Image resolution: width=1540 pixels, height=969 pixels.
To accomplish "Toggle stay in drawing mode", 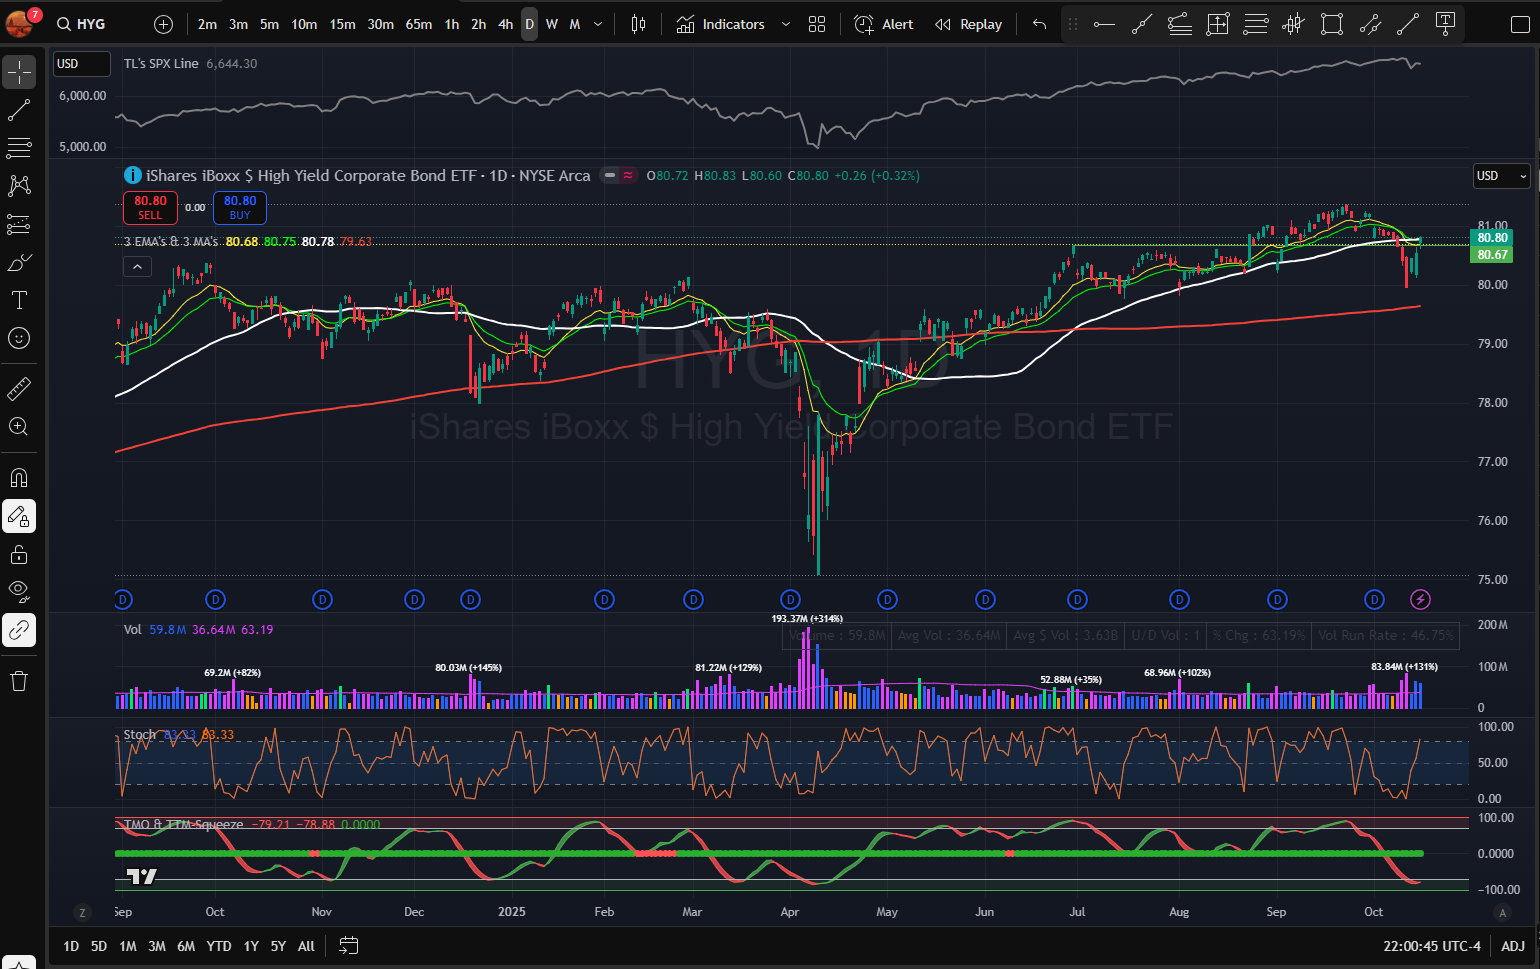I will coord(19,516).
